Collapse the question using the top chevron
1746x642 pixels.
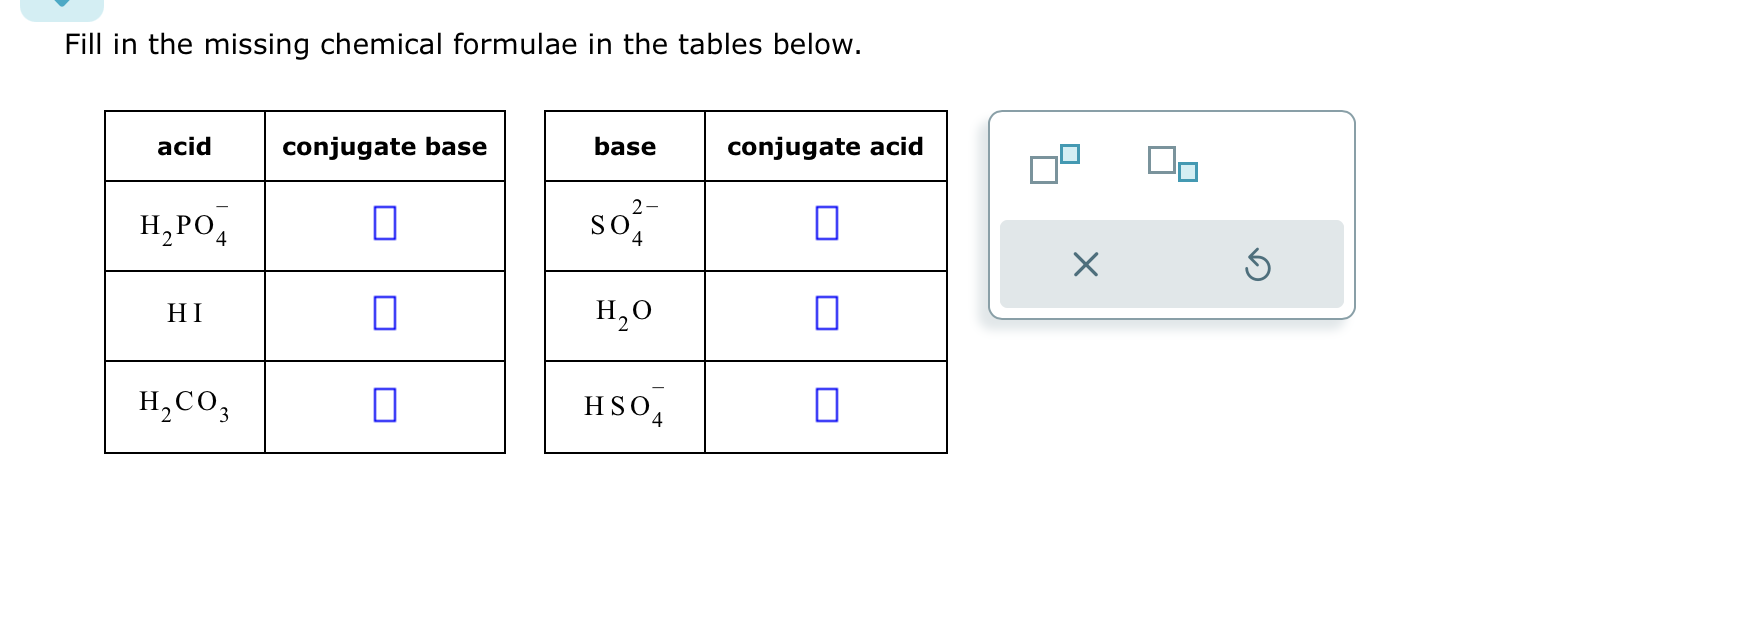coord(63,6)
